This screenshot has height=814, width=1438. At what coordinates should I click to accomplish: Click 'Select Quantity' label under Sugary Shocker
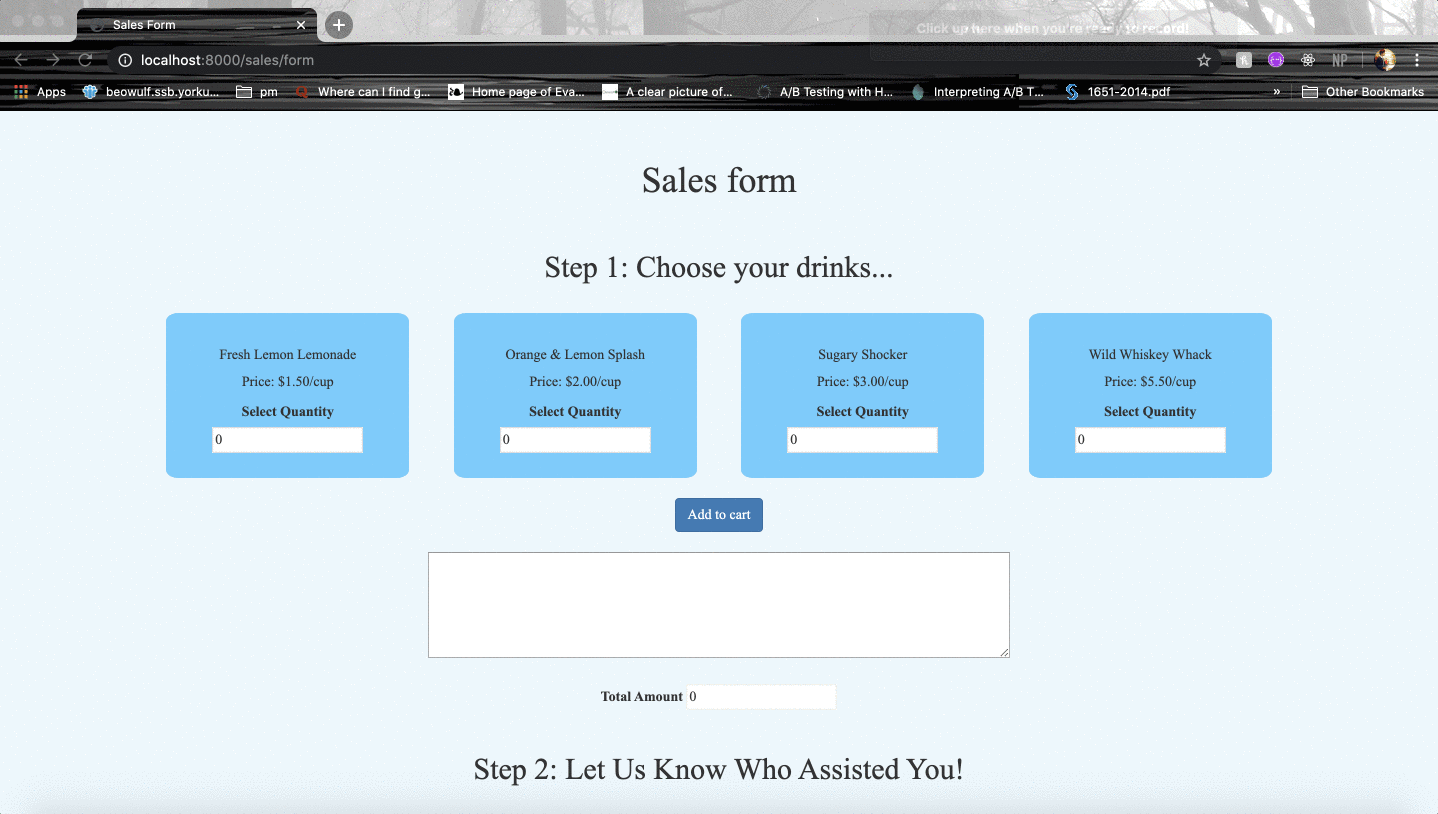[863, 412]
